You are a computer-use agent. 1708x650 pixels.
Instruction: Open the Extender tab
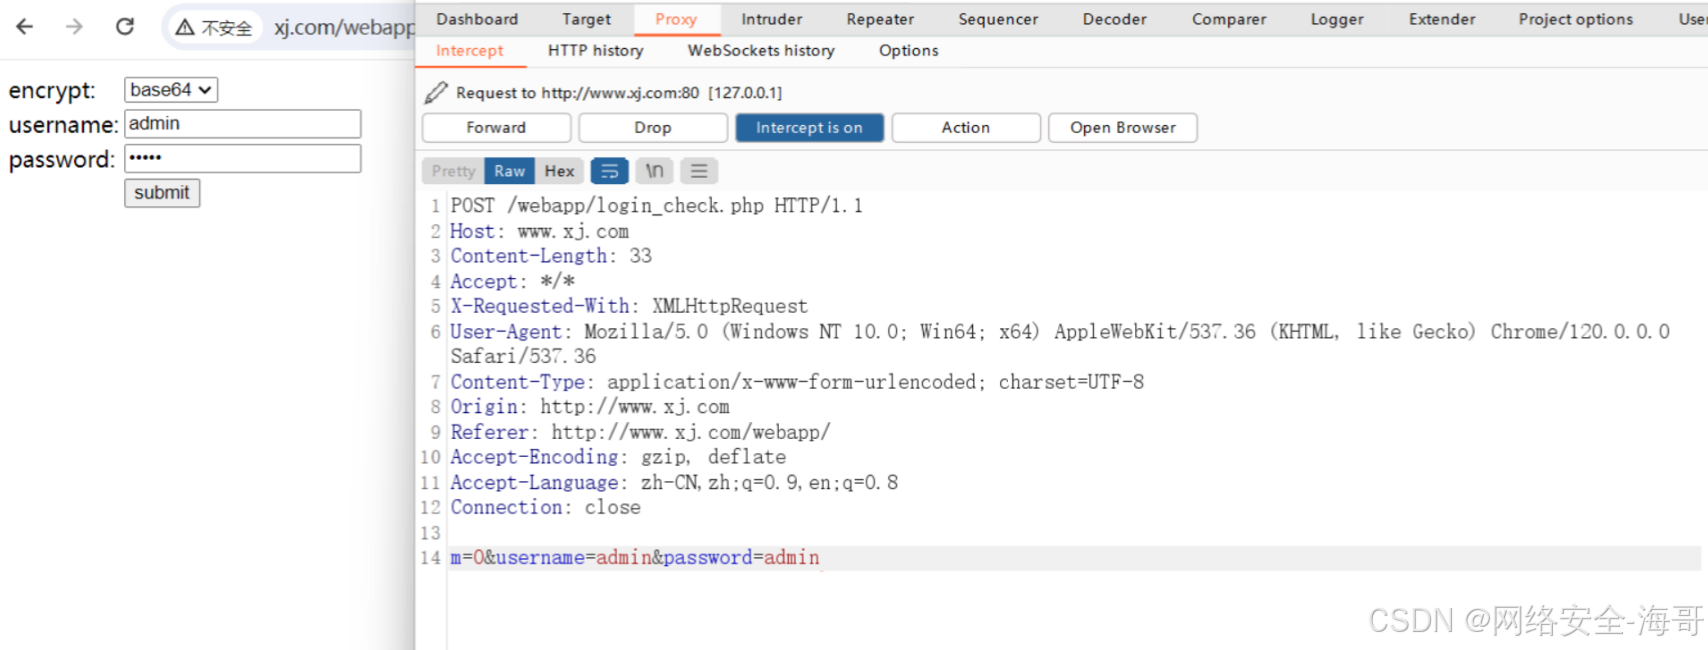(1442, 19)
